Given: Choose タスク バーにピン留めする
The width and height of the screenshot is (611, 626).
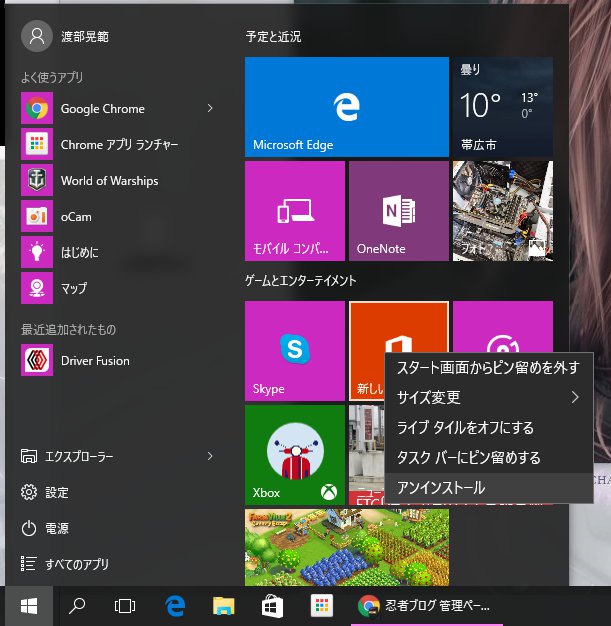Looking at the screenshot, I should pyautogui.click(x=489, y=458).
